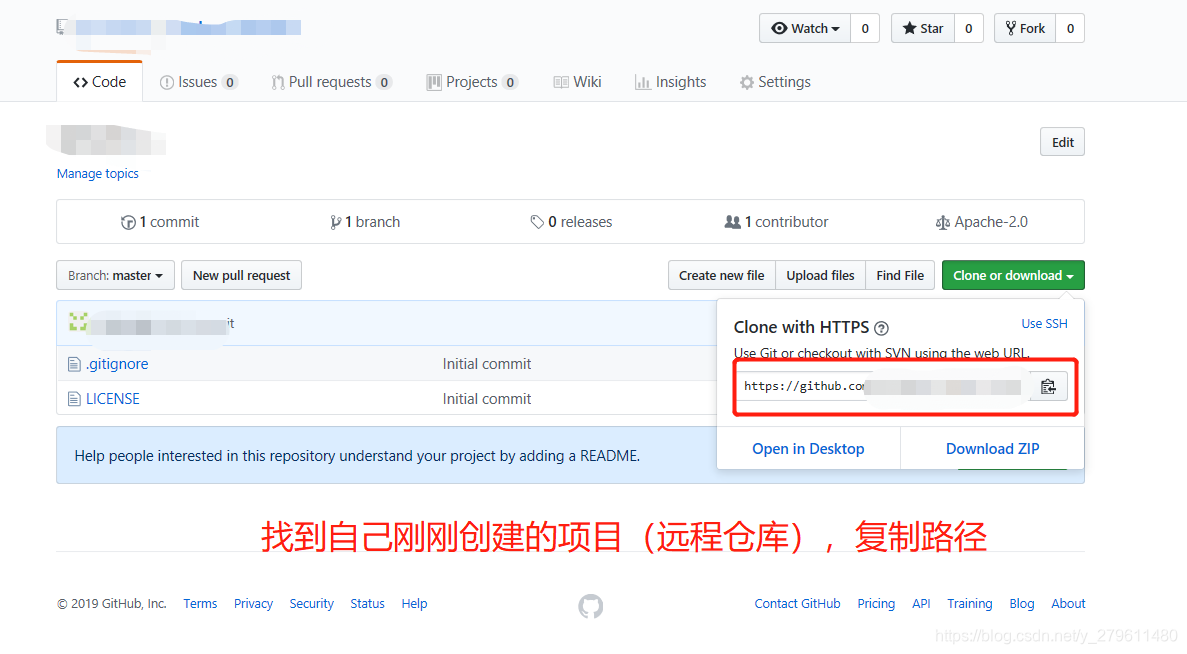Viewport: 1187px width, 654px height.
Task: Open Blog footer link
Action: tap(1021, 603)
